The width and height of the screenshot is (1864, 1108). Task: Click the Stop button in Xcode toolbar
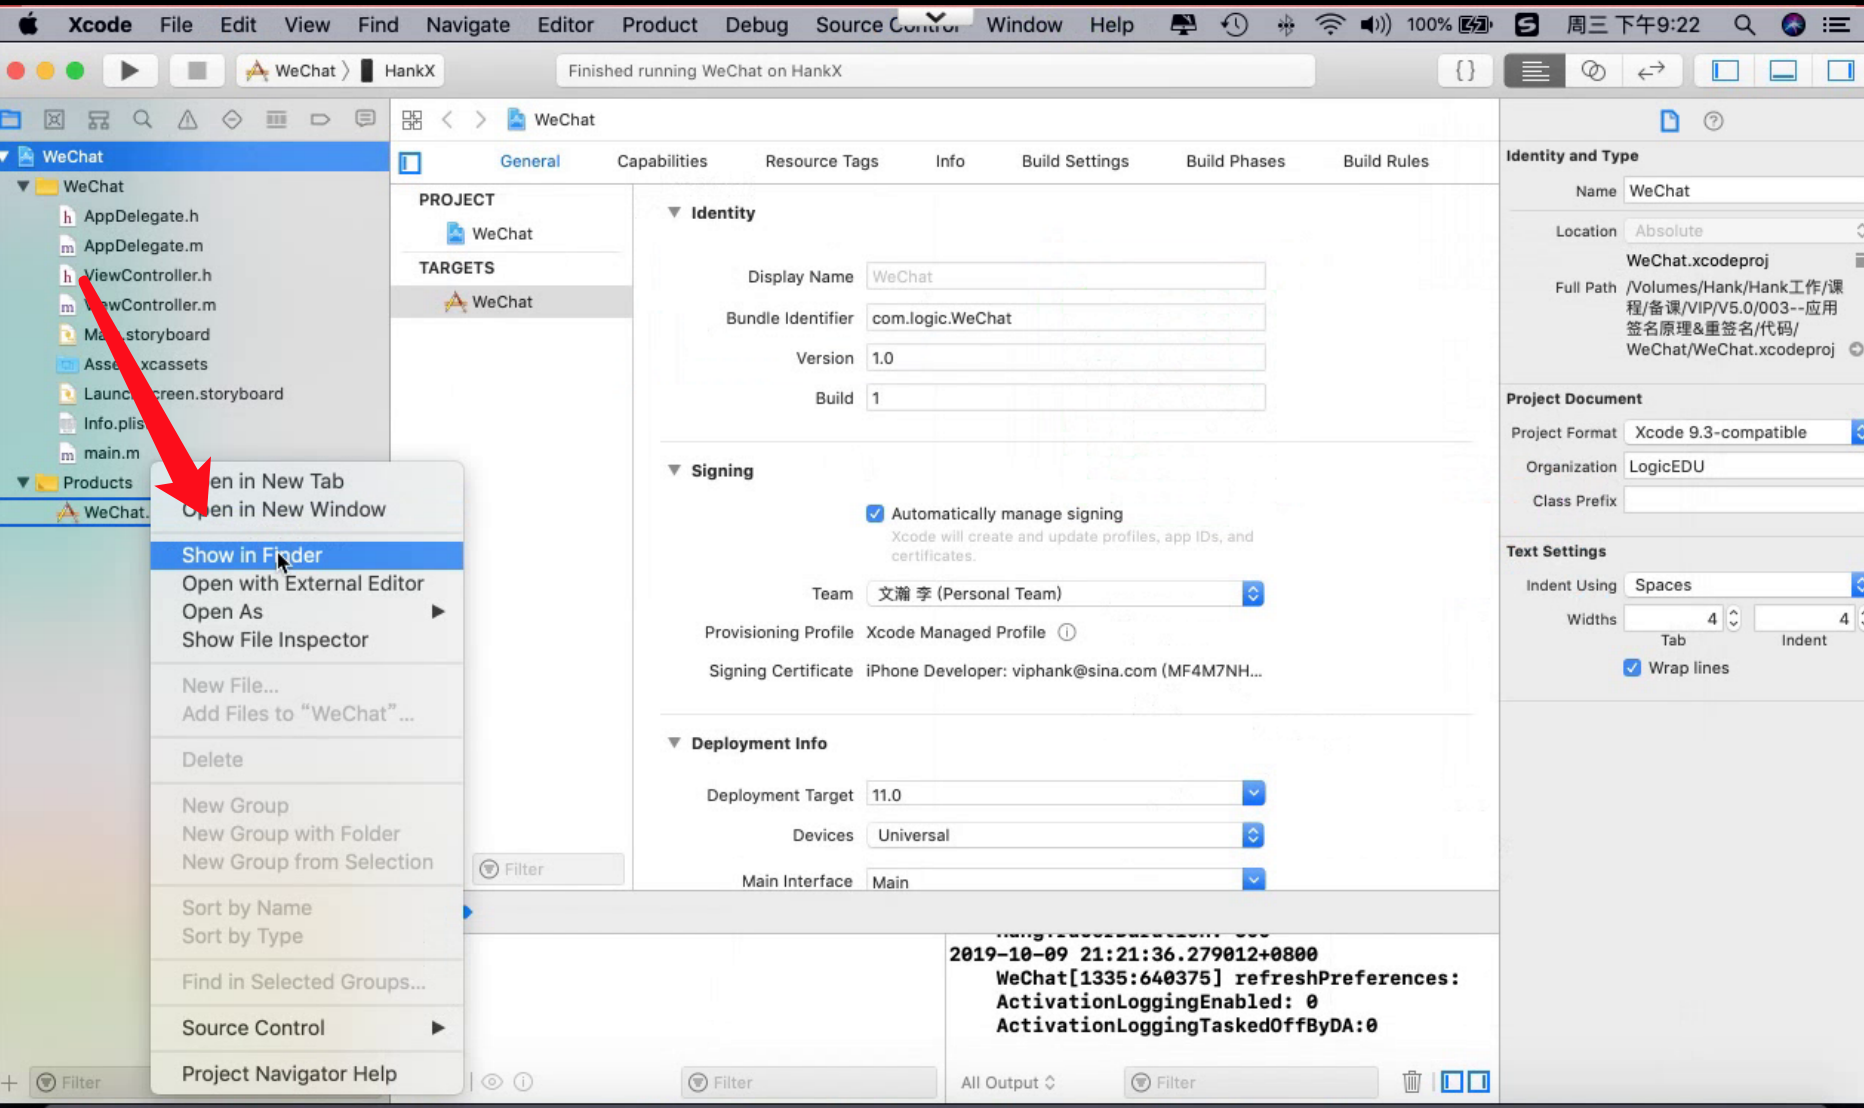coord(197,70)
